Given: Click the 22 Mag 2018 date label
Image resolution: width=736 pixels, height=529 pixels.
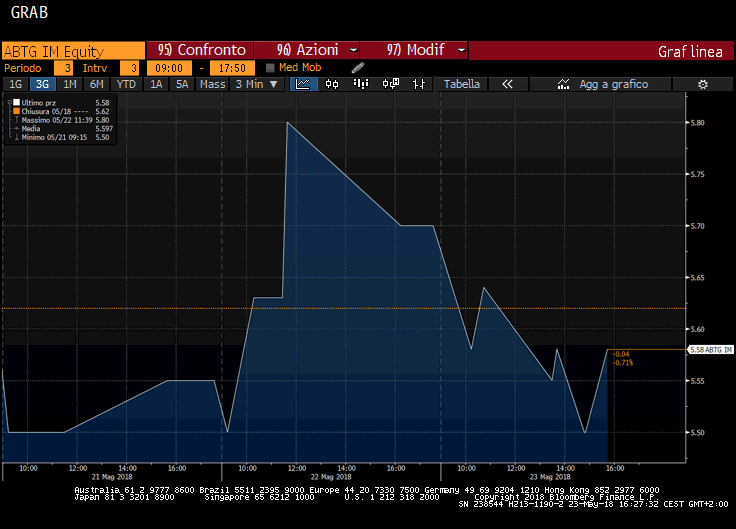Looking at the screenshot, I should click(331, 477).
